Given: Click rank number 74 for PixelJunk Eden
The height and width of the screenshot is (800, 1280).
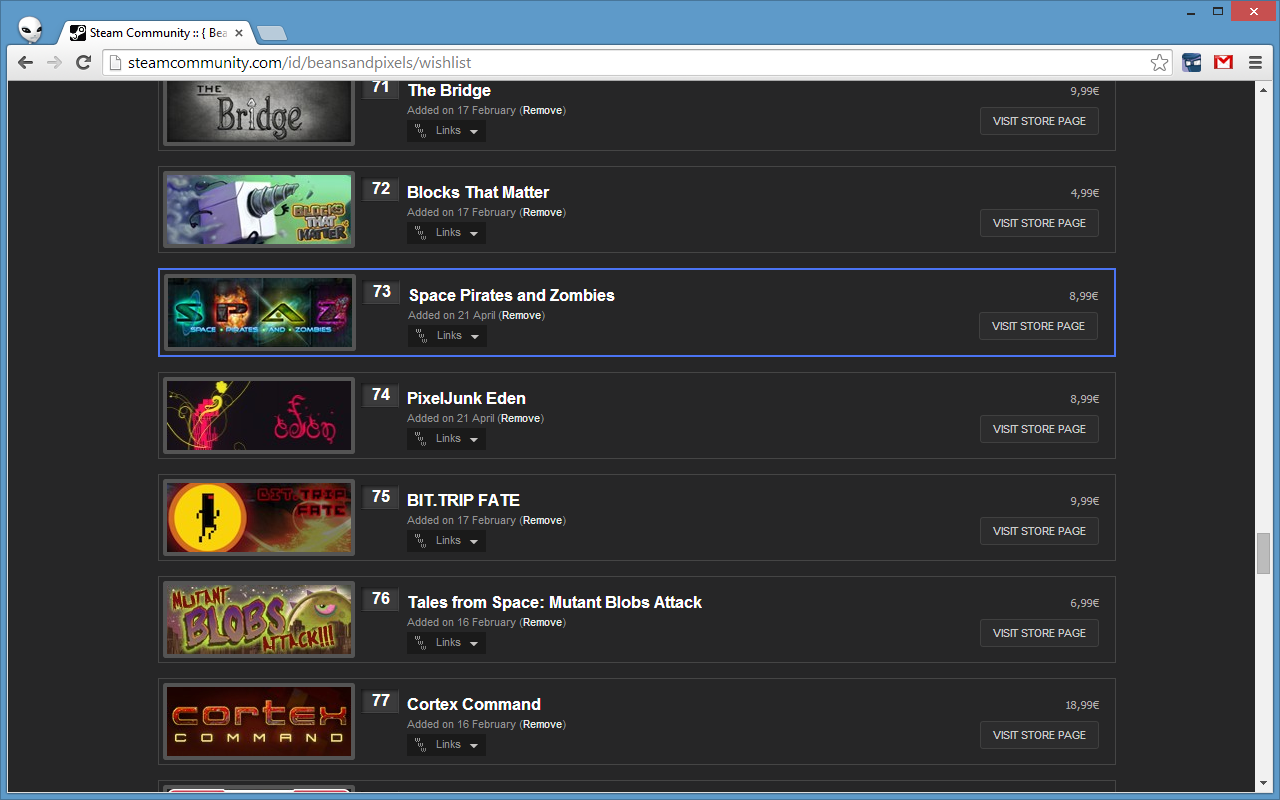Looking at the screenshot, I should click(x=381, y=395).
